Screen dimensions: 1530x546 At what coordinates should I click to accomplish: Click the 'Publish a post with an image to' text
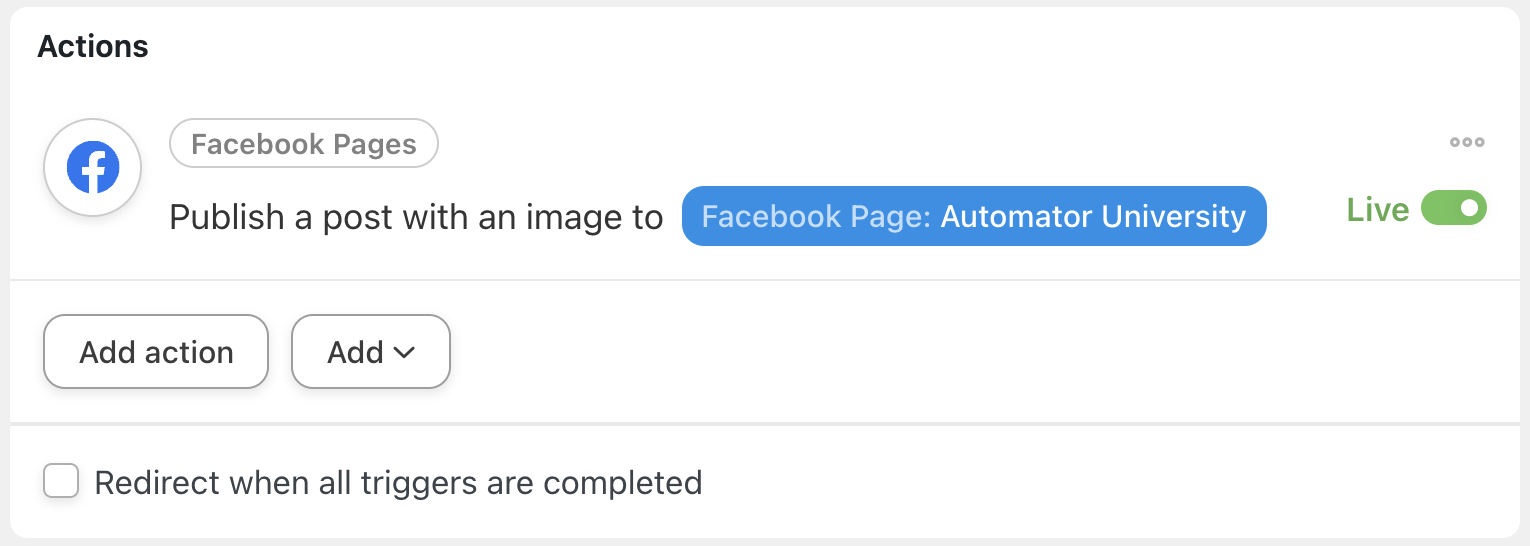point(416,217)
